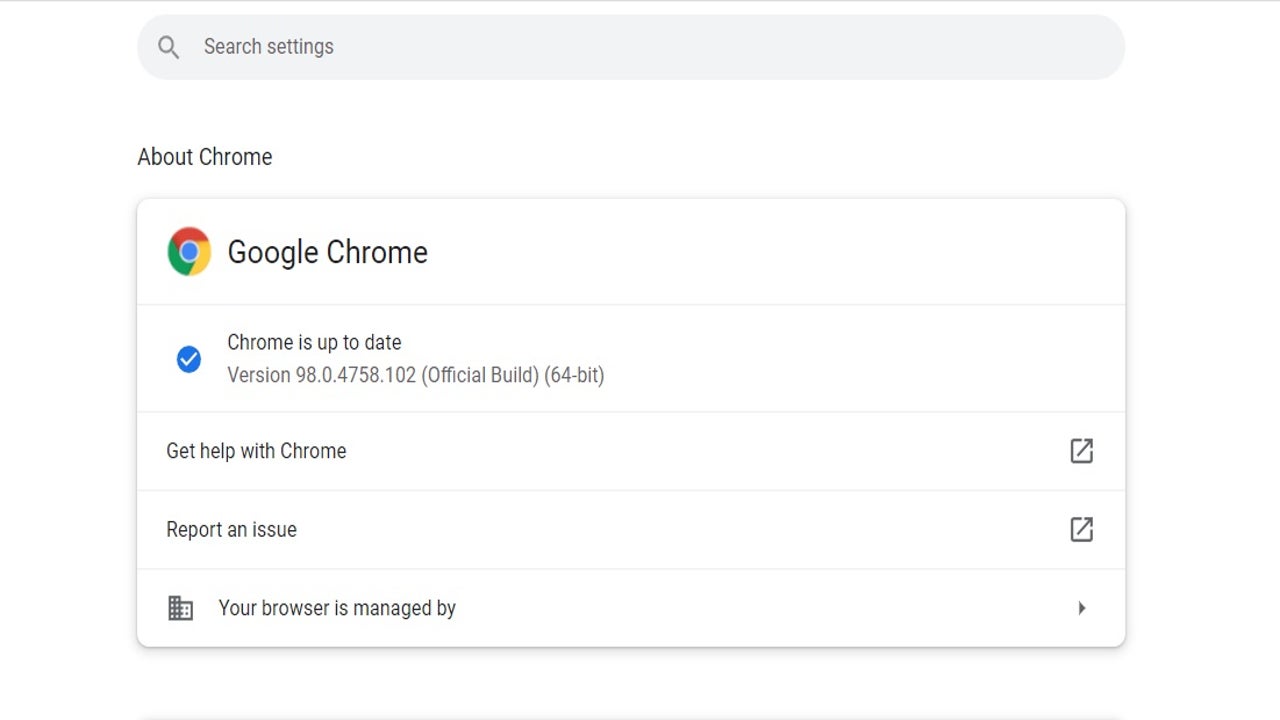Click the Chrome is up to date status
Screen dimensions: 1280x720
coord(314,342)
